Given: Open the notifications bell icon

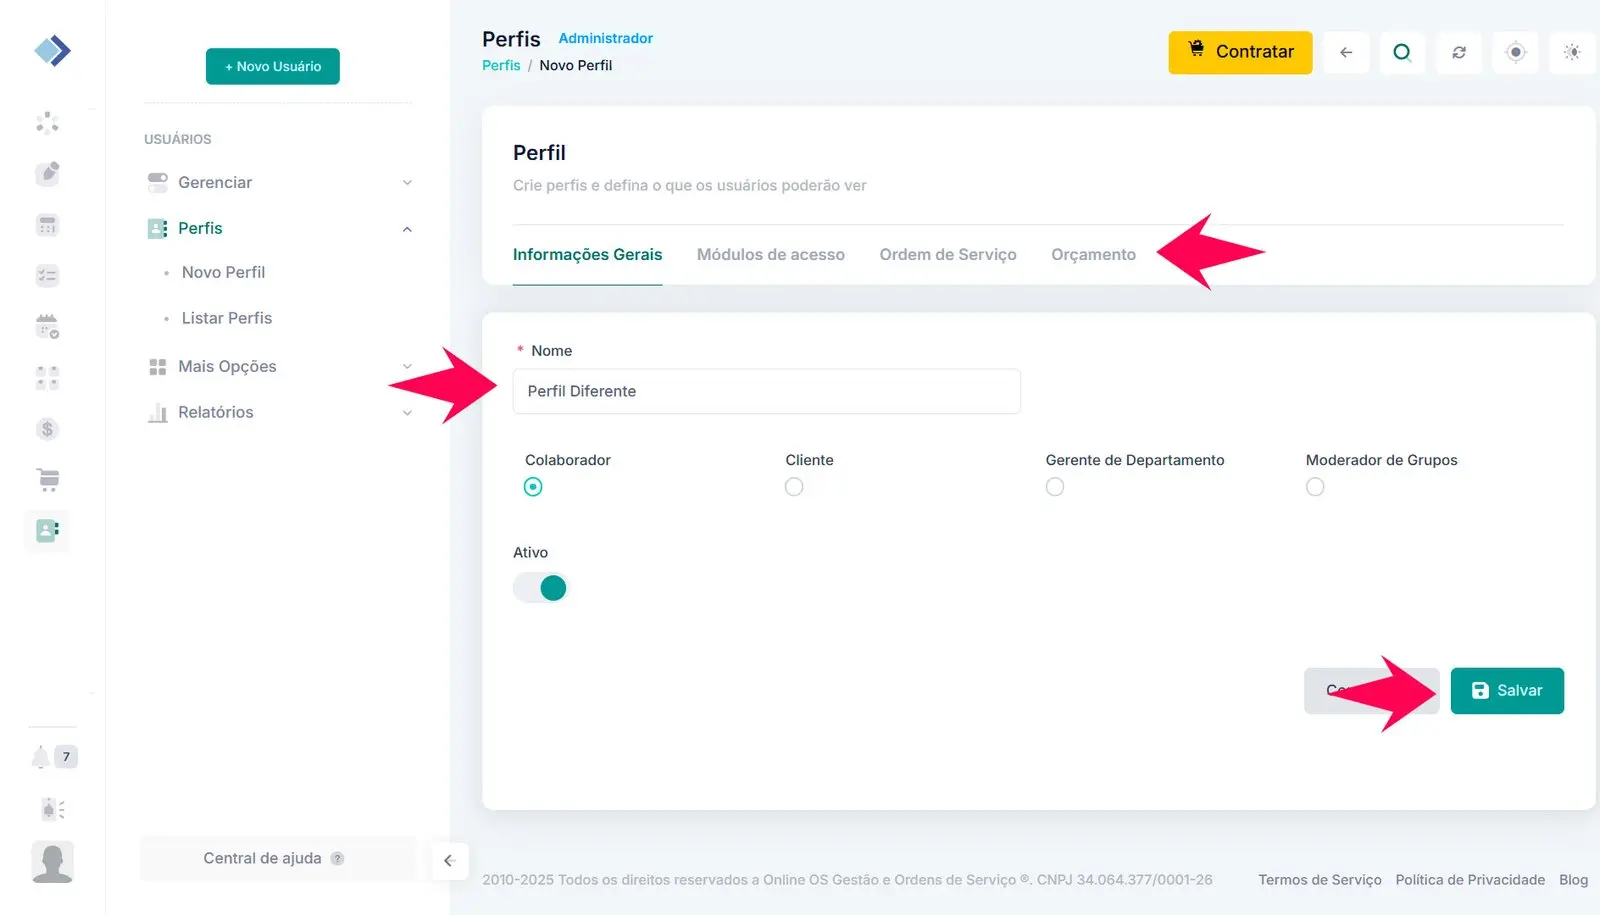Looking at the screenshot, I should (x=41, y=757).
